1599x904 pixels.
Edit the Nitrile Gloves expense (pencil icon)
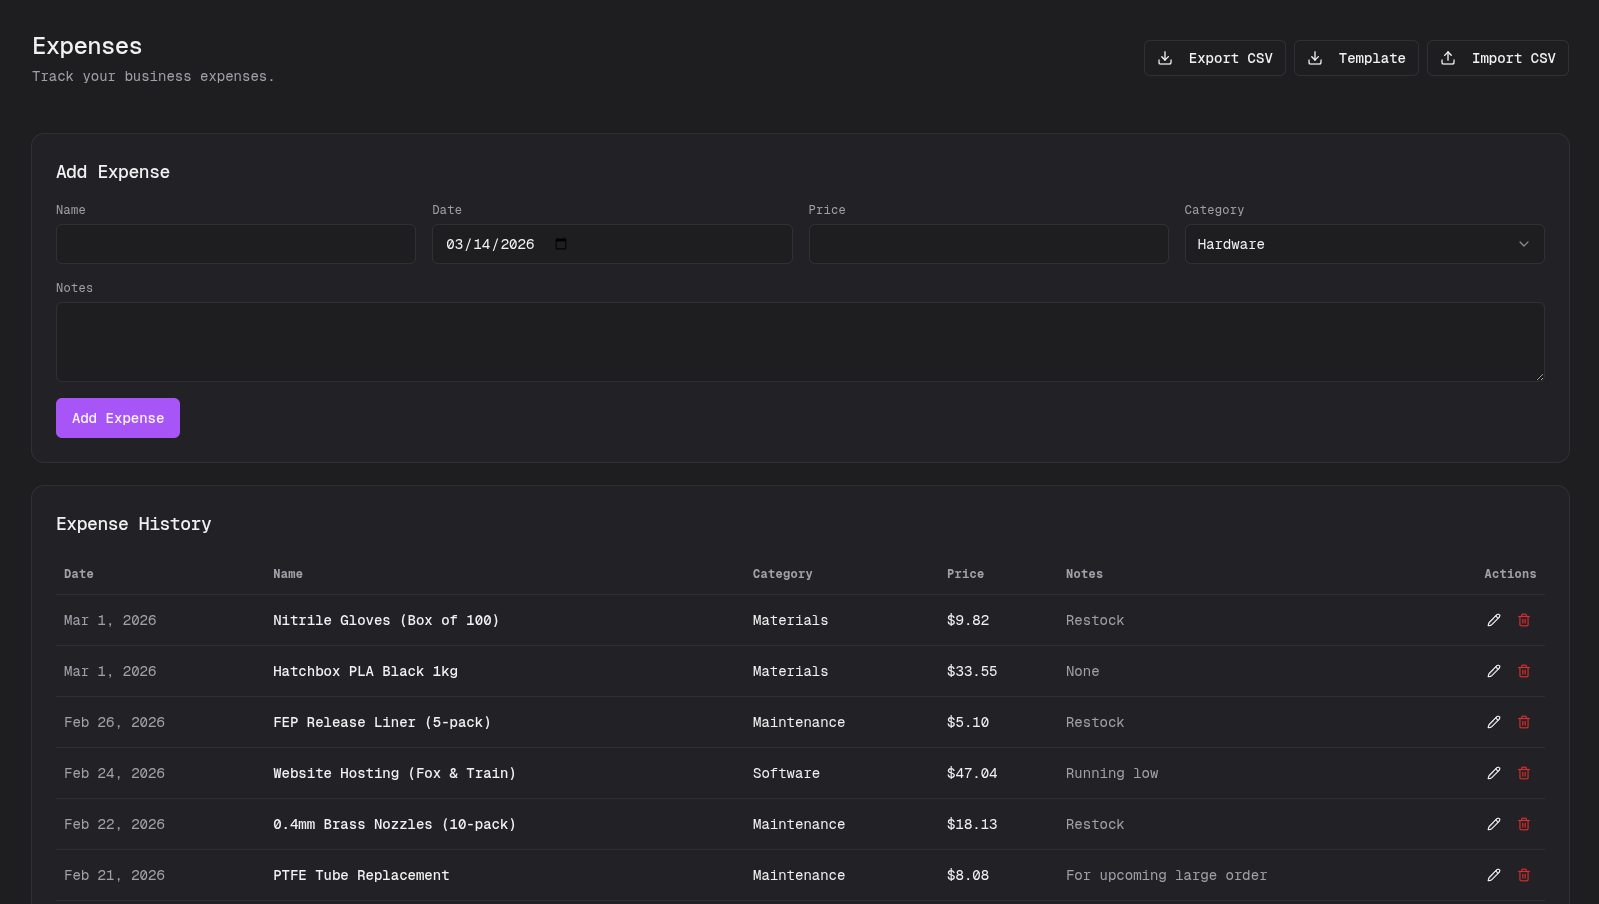[x=1494, y=620]
